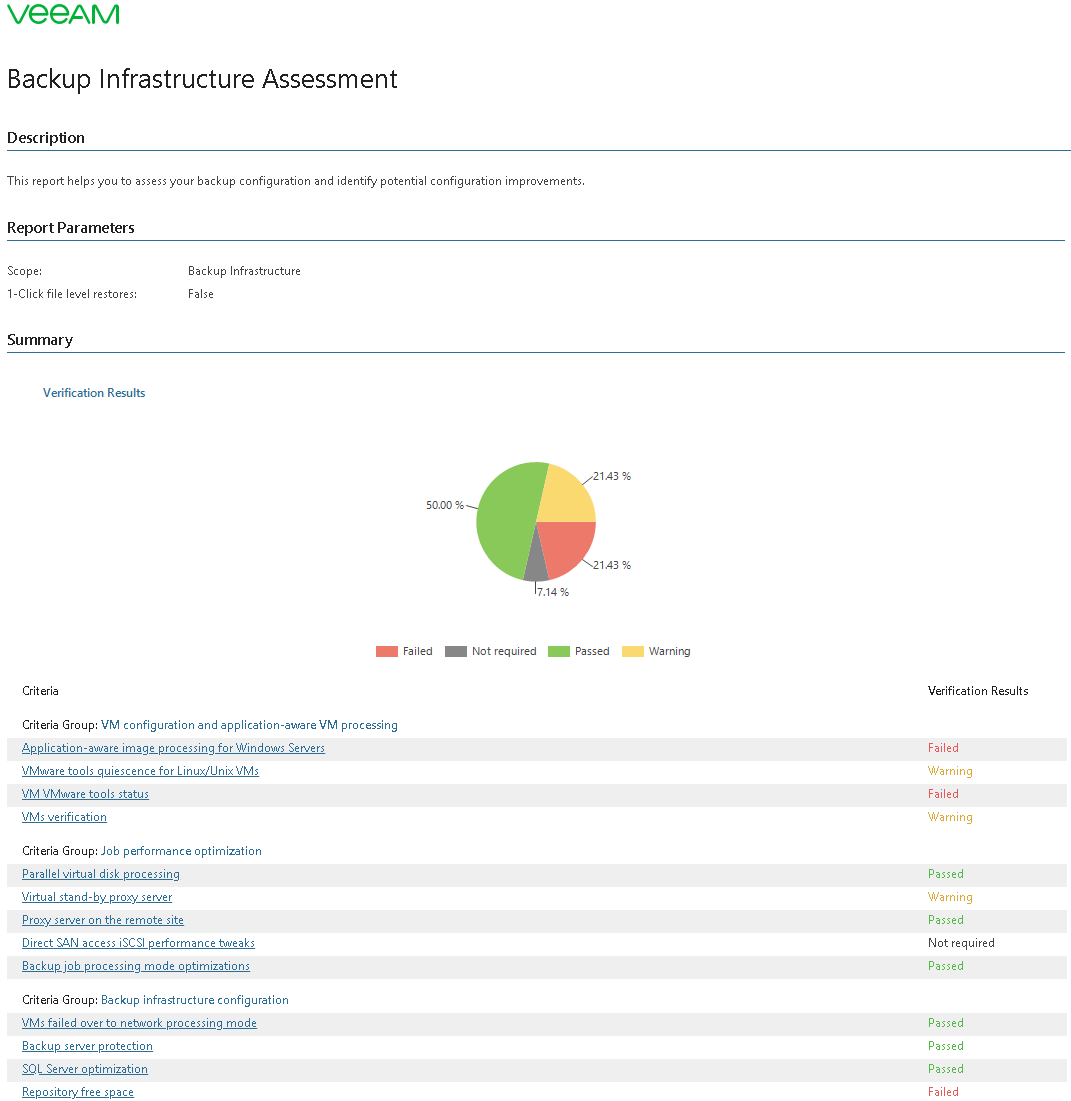Click the yellow Warning pie slice

coord(565,495)
